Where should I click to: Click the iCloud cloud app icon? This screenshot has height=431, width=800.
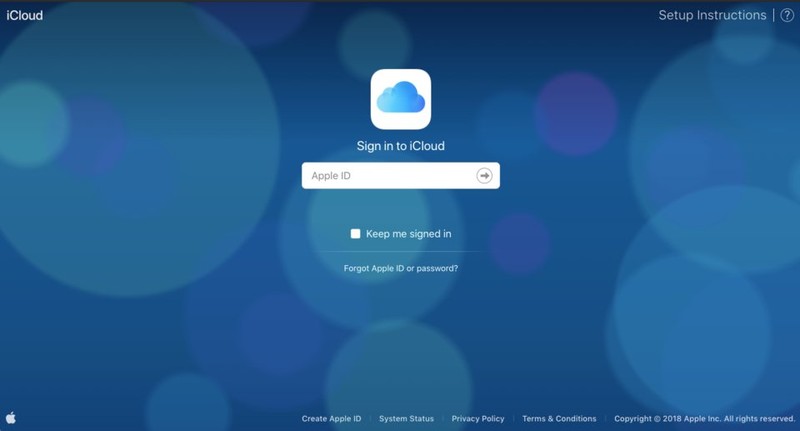401,99
